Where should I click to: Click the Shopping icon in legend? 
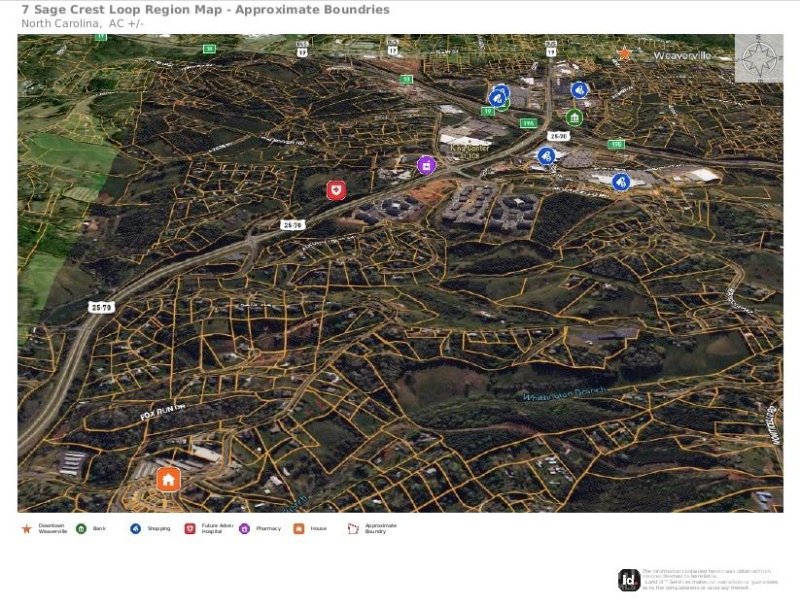coord(135,528)
